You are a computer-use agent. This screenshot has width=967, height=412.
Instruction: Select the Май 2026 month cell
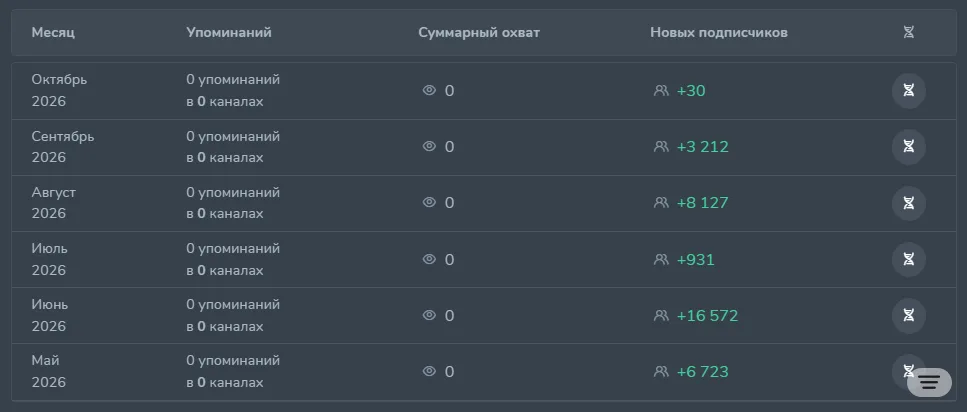click(x=49, y=371)
